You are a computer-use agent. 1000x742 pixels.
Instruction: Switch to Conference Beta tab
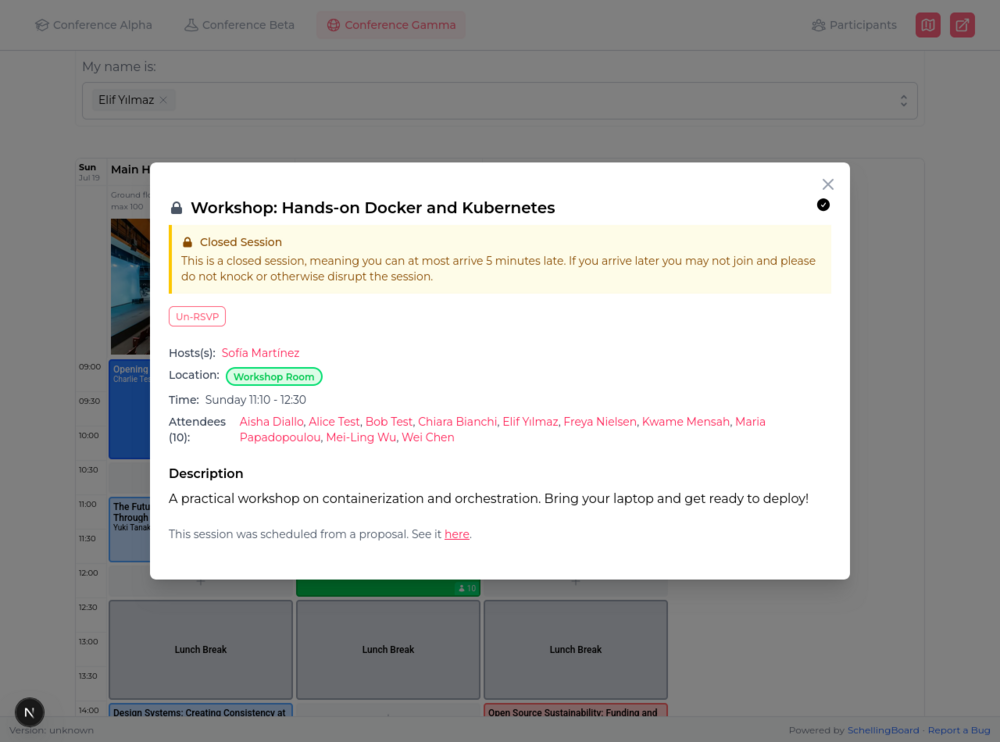point(239,25)
